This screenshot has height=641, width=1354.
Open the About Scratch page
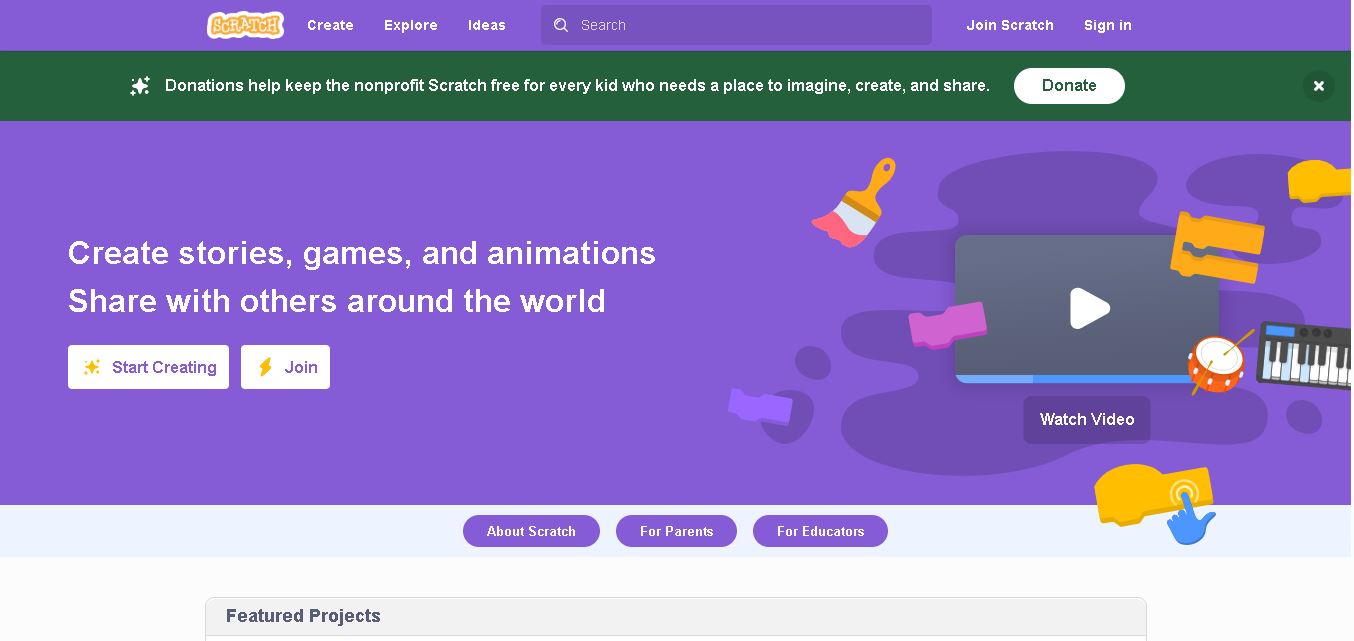[531, 531]
